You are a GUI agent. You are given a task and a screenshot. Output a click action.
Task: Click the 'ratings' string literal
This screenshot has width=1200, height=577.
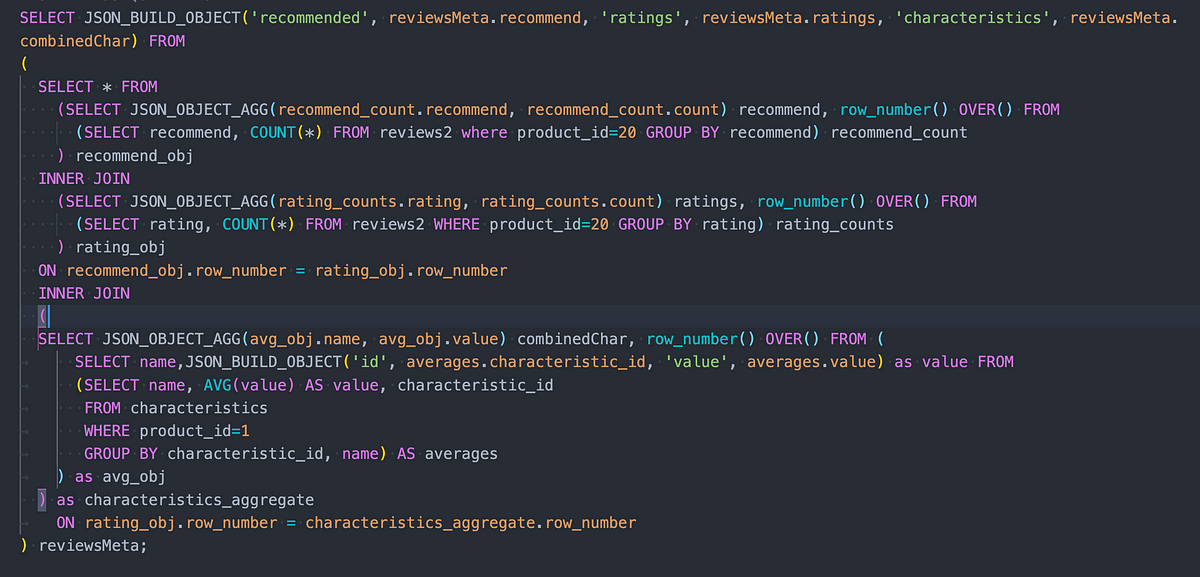pos(643,17)
